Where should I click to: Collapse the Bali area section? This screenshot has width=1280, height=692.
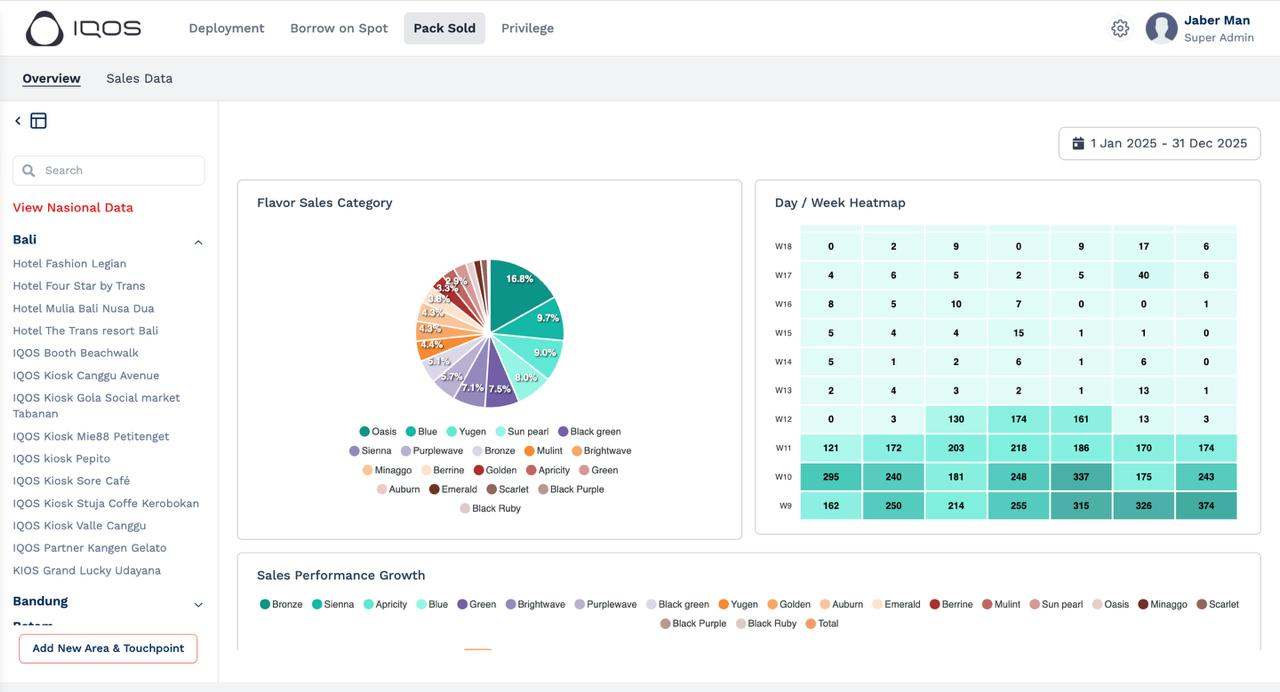click(198, 242)
